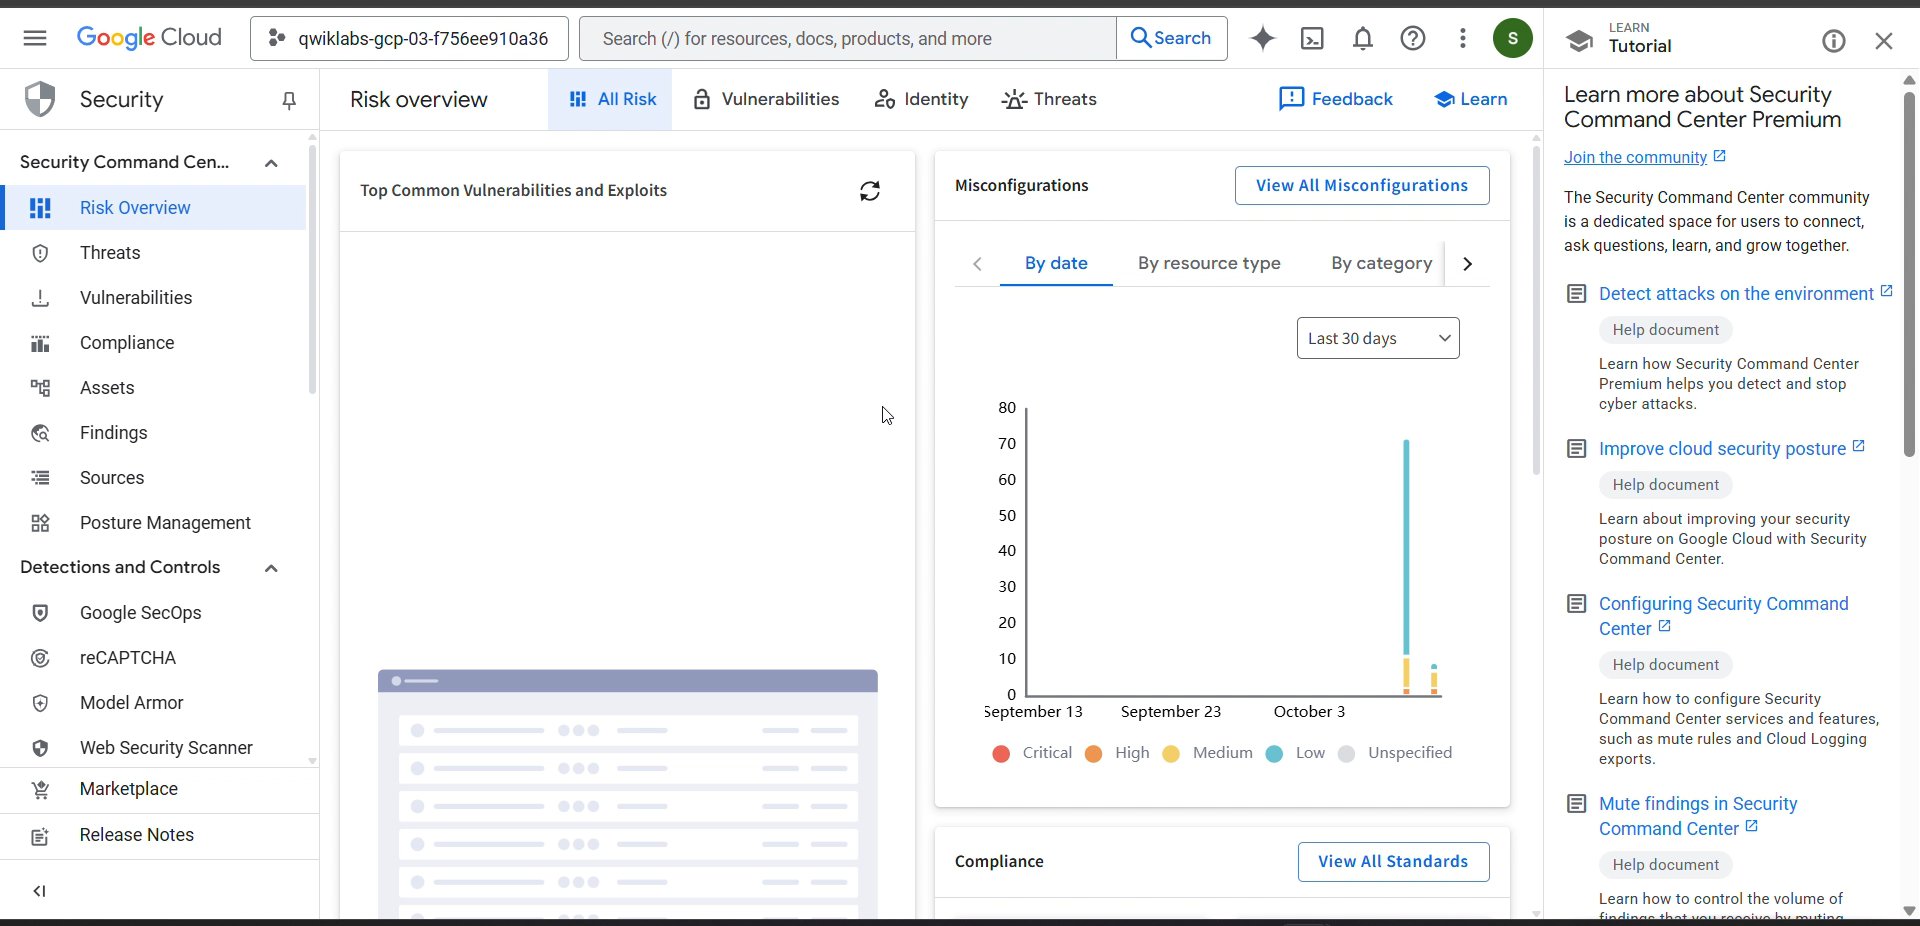Open Vulnerabilities in the sidebar
The width and height of the screenshot is (1920, 926).
coord(155,298)
